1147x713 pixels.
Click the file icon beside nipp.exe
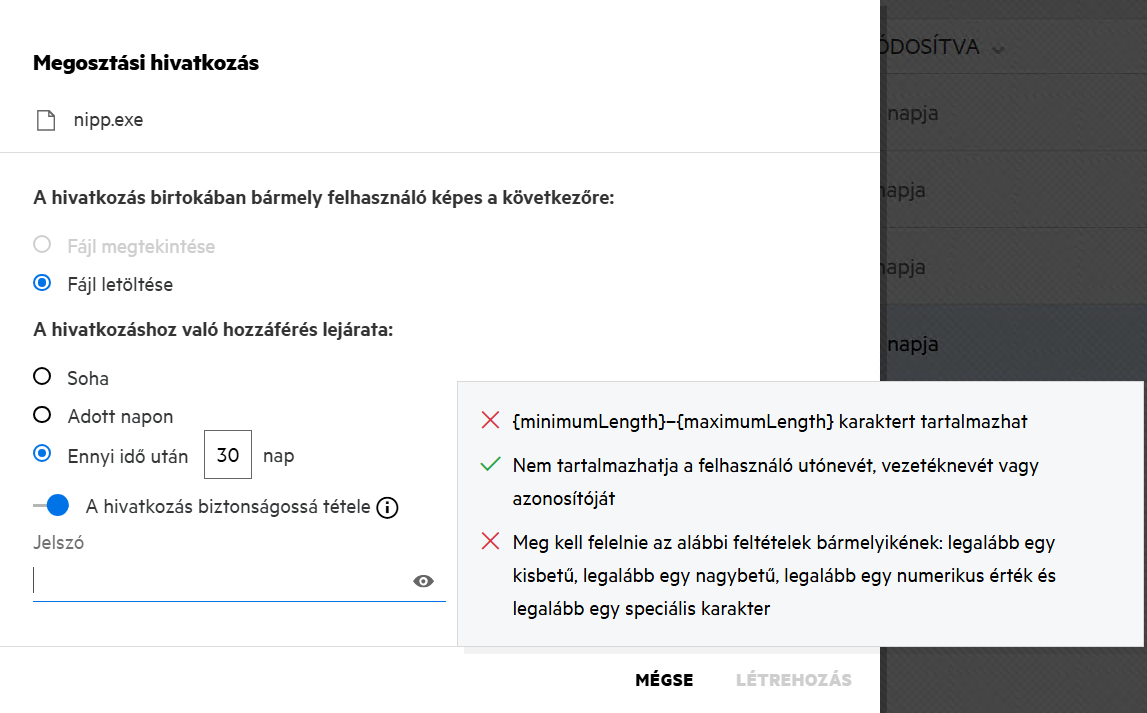click(45, 121)
